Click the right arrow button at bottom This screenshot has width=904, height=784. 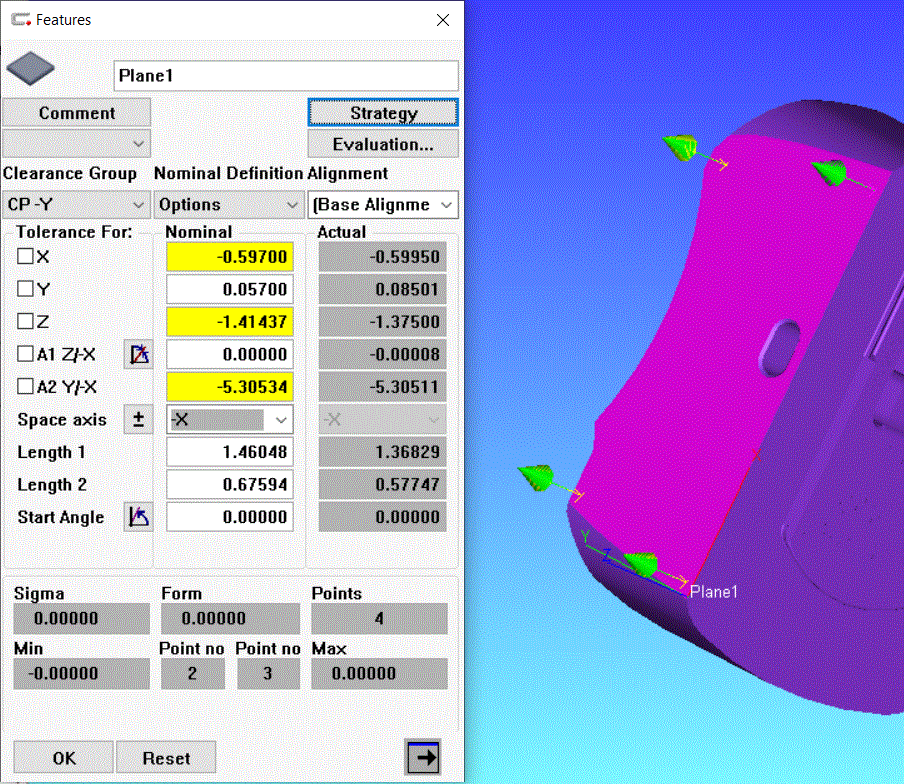[x=423, y=758]
